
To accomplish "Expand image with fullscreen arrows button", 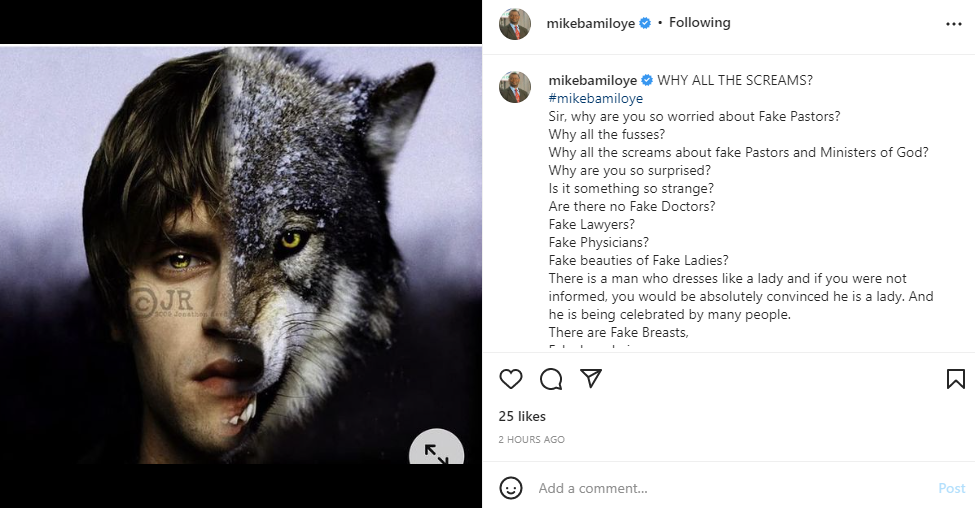I will (x=437, y=453).
